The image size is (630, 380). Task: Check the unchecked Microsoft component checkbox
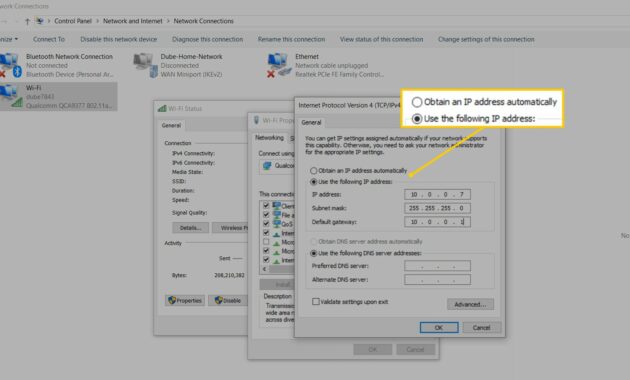pyautogui.click(x=266, y=242)
